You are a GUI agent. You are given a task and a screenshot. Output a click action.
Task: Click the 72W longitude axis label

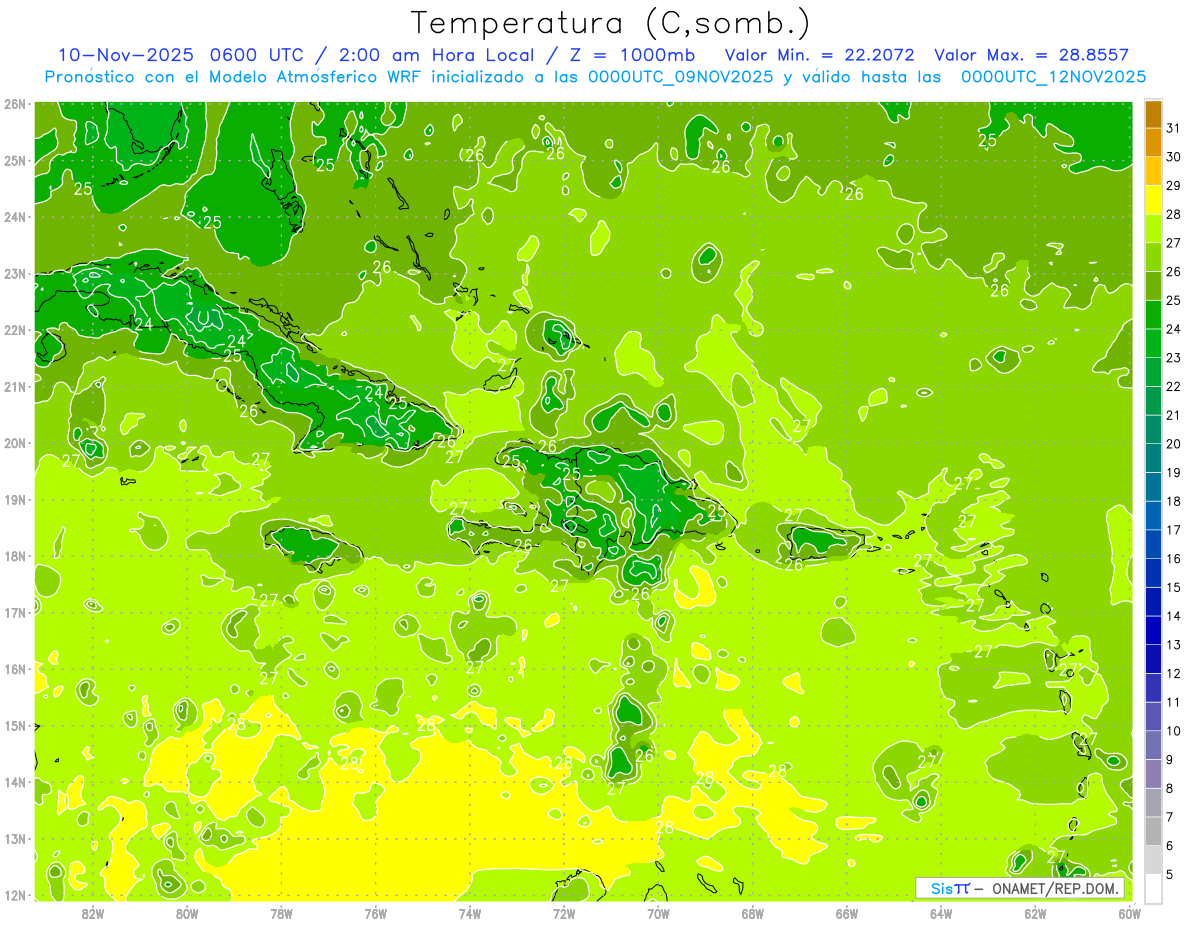(x=564, y=913)
